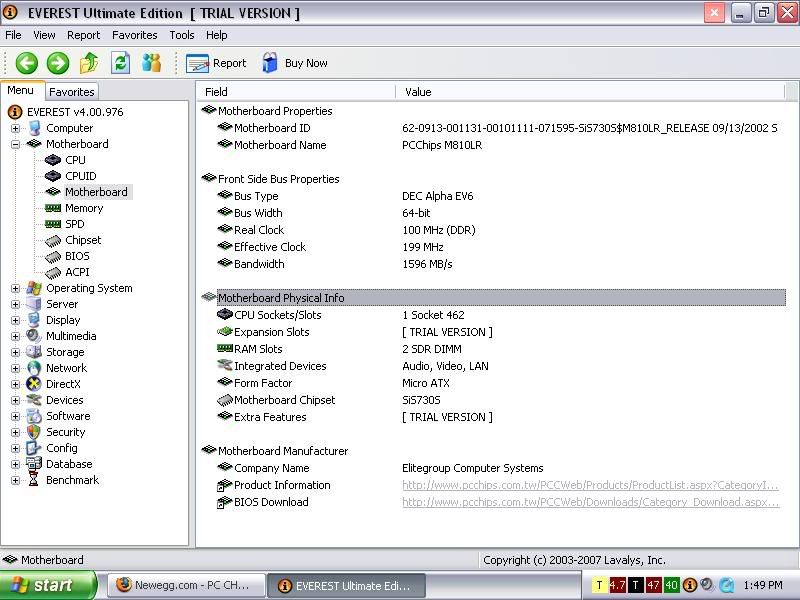Expand the Operating System node

pyautogui.click(x=15, y=288)
